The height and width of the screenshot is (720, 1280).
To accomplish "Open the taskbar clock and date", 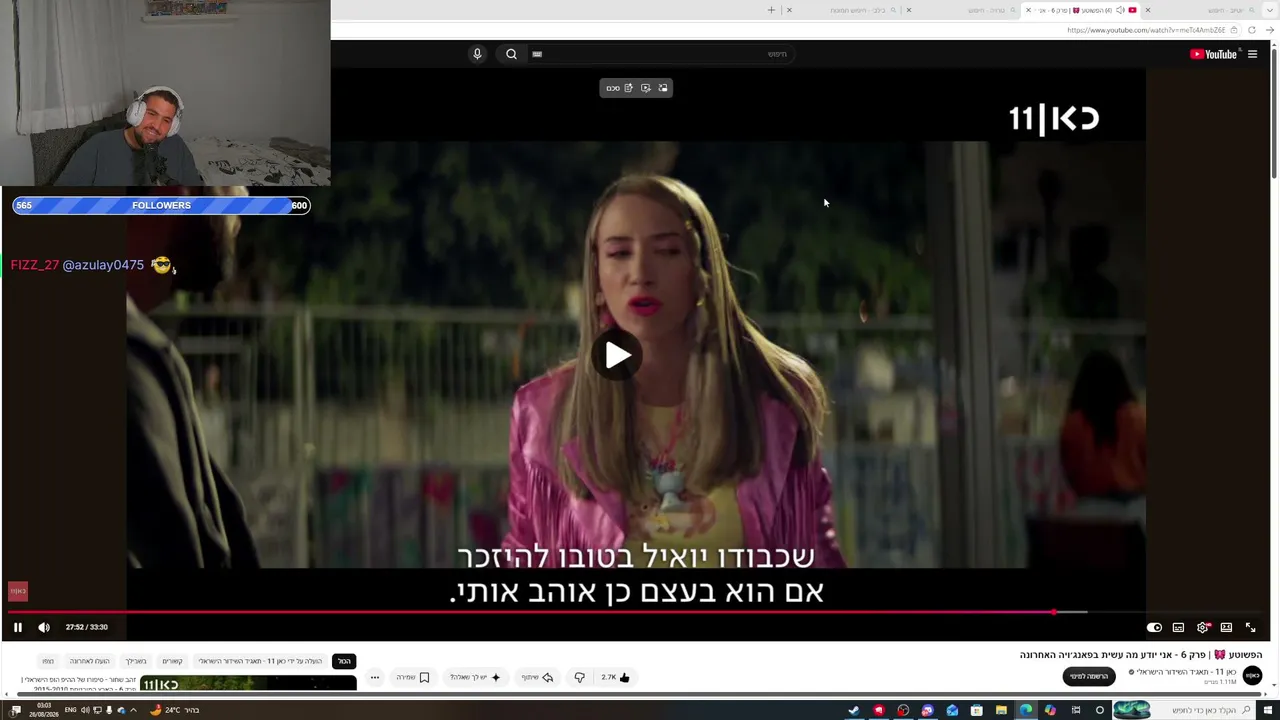I will coord(45,711).
